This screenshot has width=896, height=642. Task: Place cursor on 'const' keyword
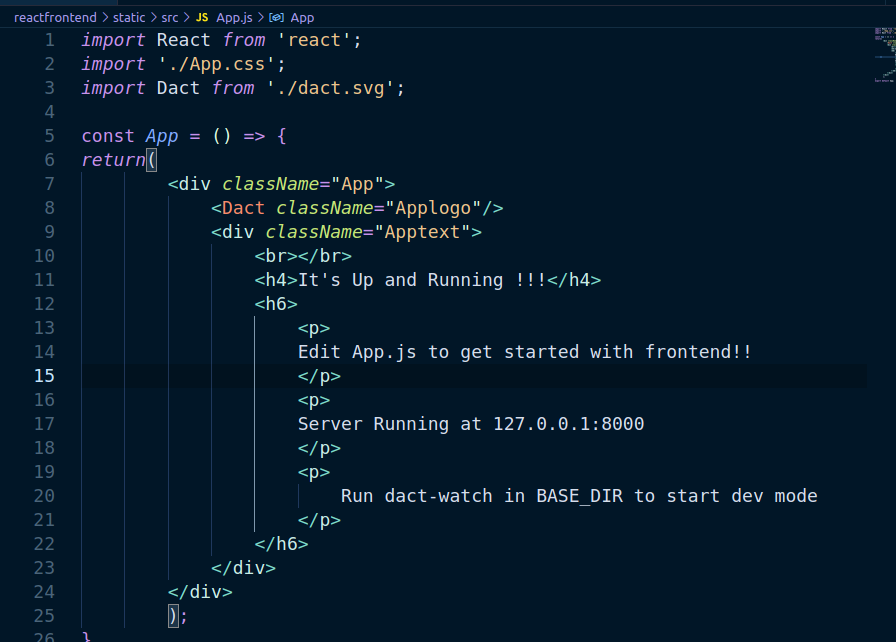[x=108, y=136]
